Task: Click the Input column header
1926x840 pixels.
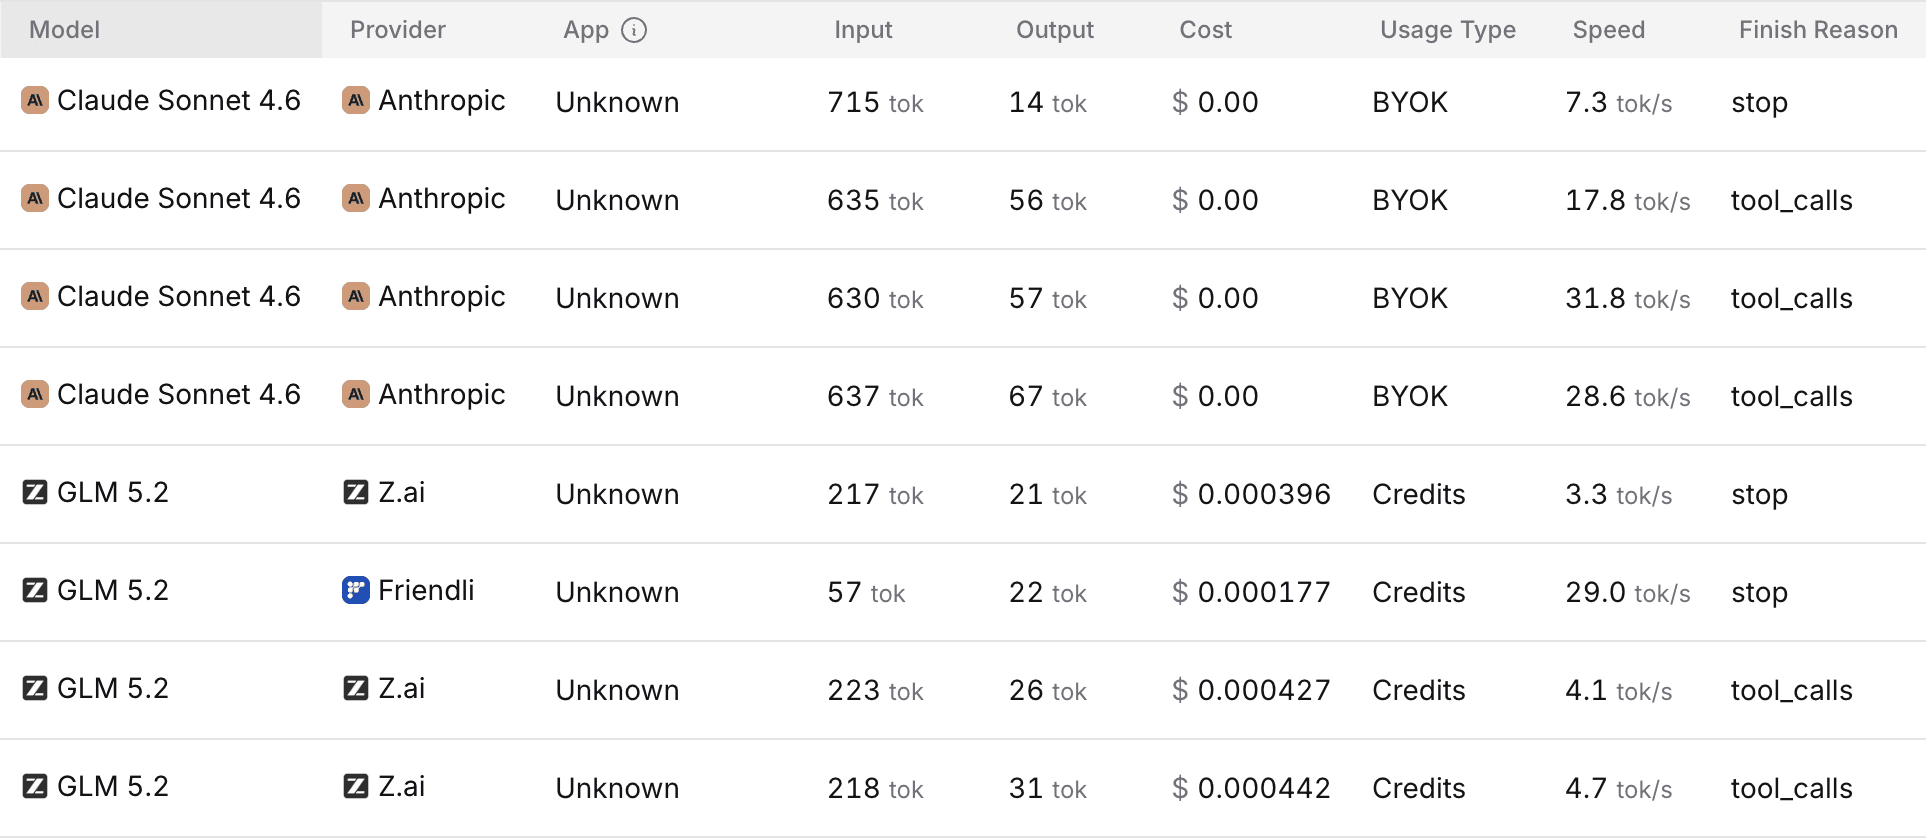Action: (863, 30)
